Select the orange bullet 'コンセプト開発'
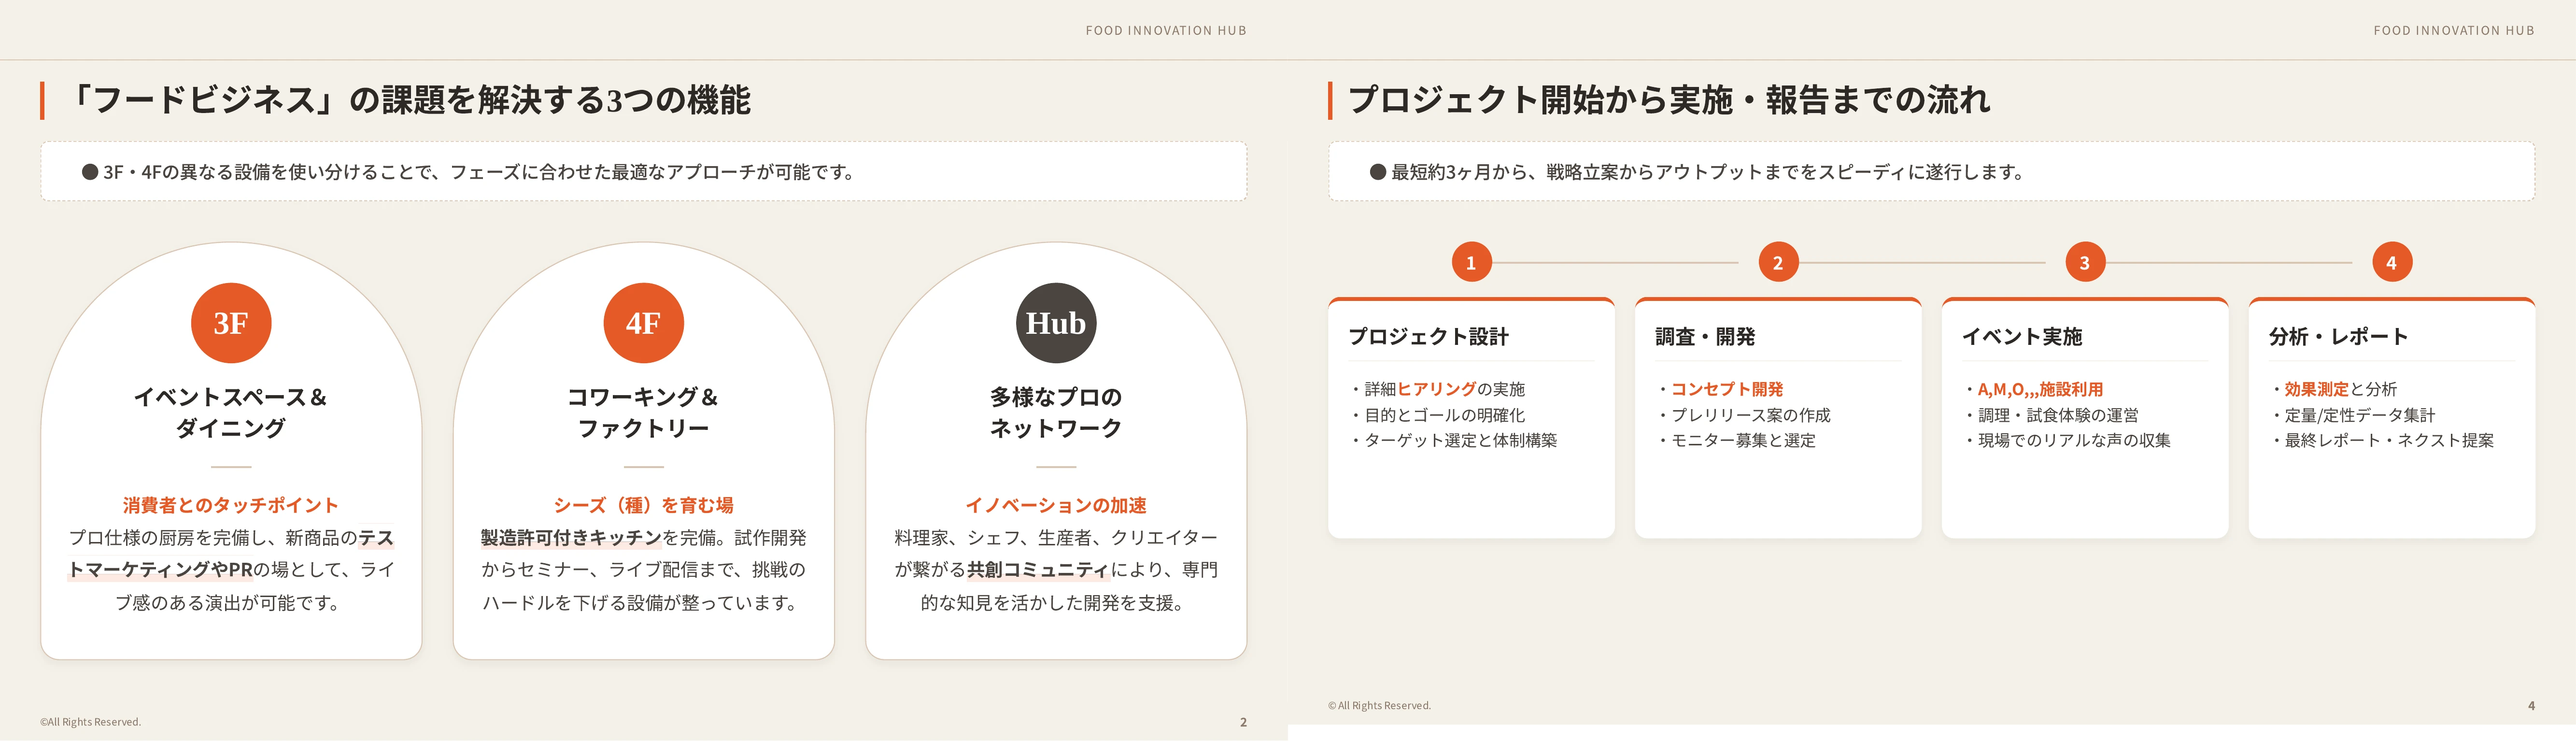The image size is (2576, 741). (x=1720, y=389)
